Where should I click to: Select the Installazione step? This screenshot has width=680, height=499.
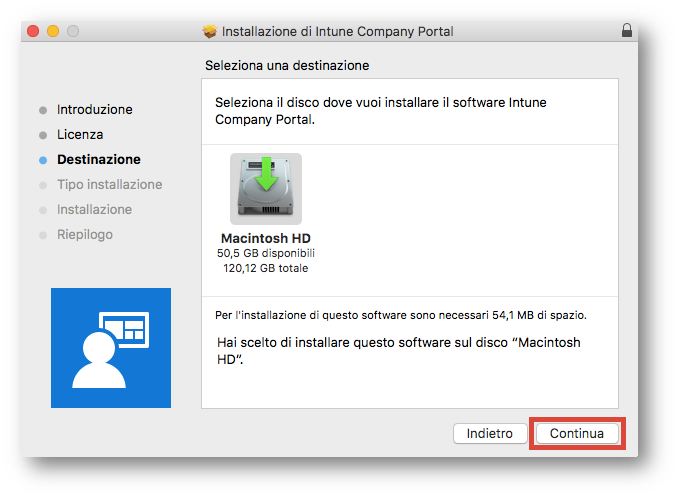click(x=95, y=210)
